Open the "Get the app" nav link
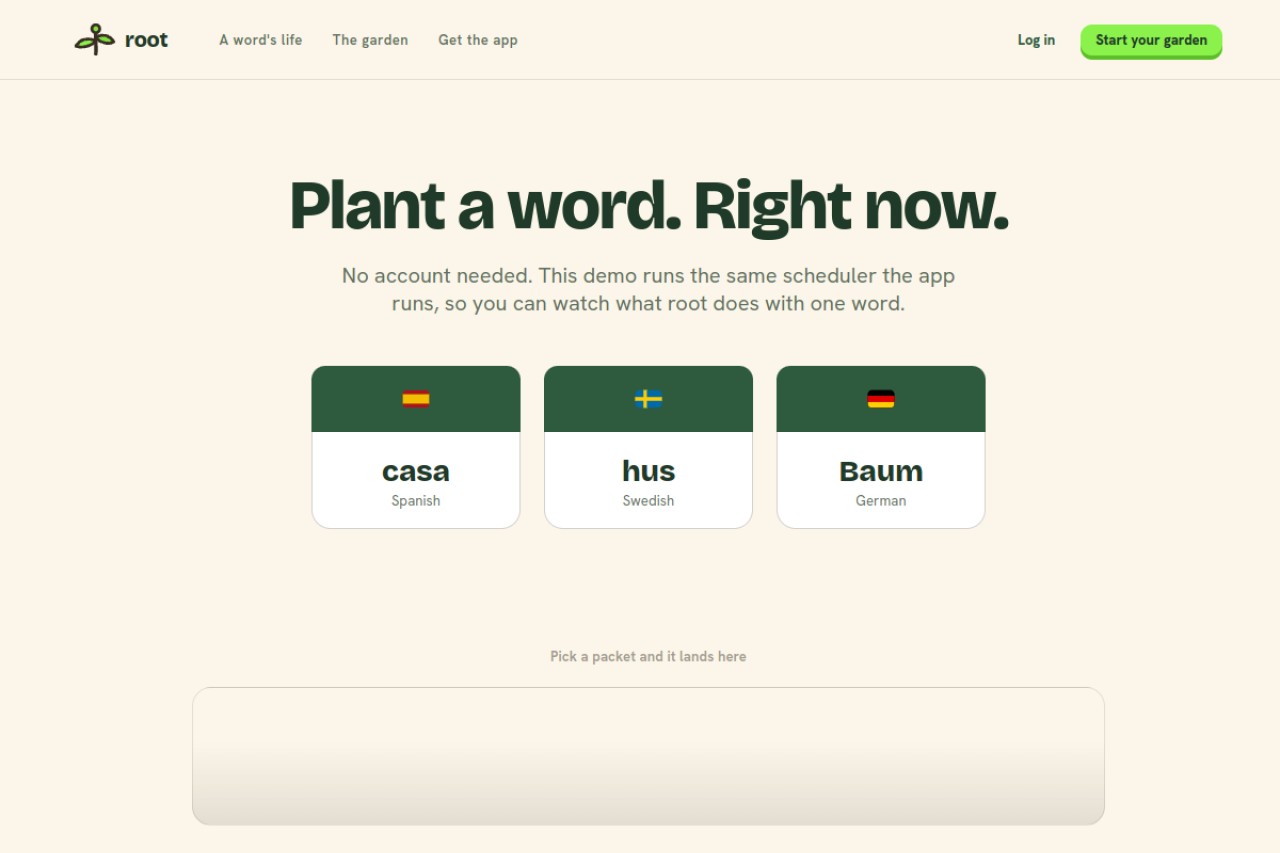1280x853 pixels. [478, 40]
